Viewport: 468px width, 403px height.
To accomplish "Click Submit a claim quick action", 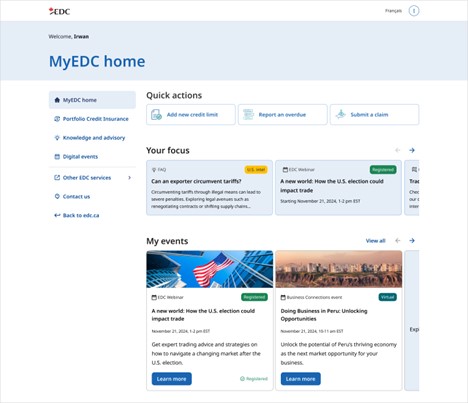I will tap(375, 115).
